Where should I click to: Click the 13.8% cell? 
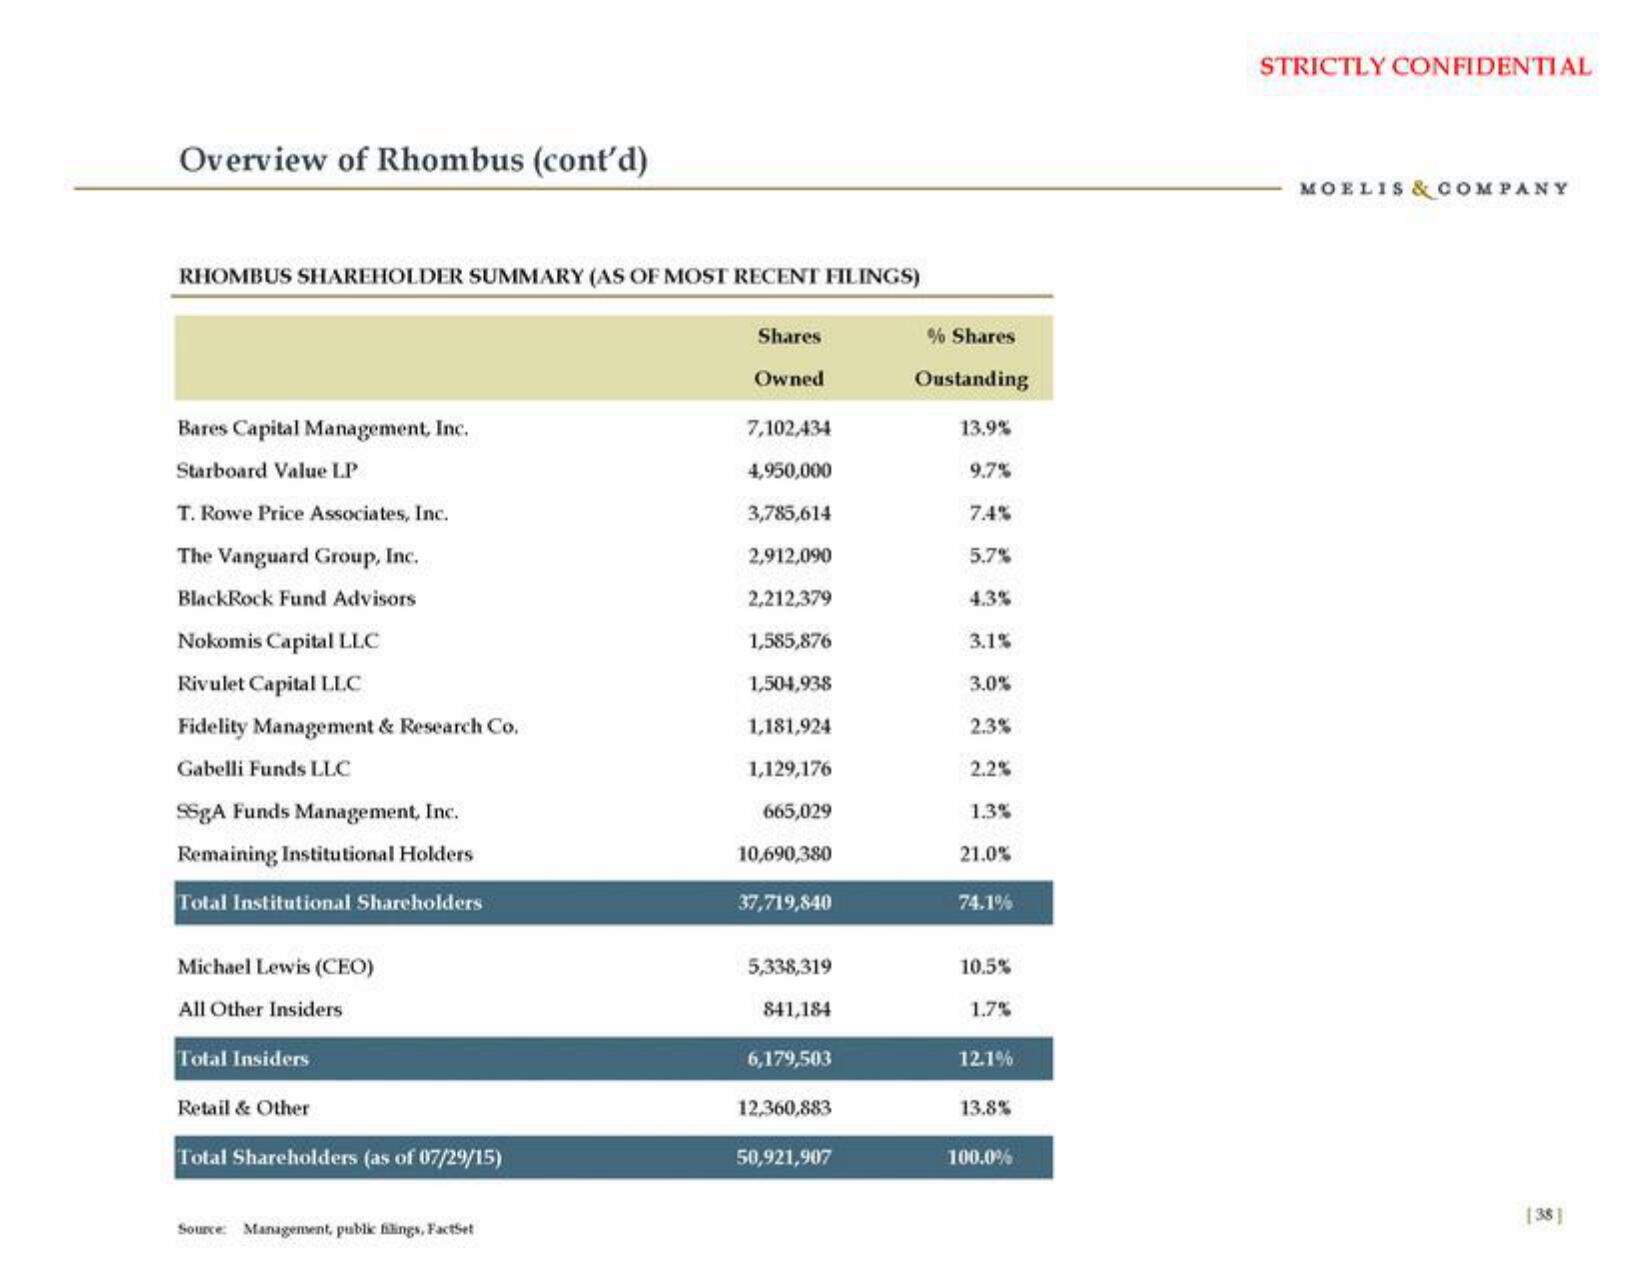point(986,1108)
